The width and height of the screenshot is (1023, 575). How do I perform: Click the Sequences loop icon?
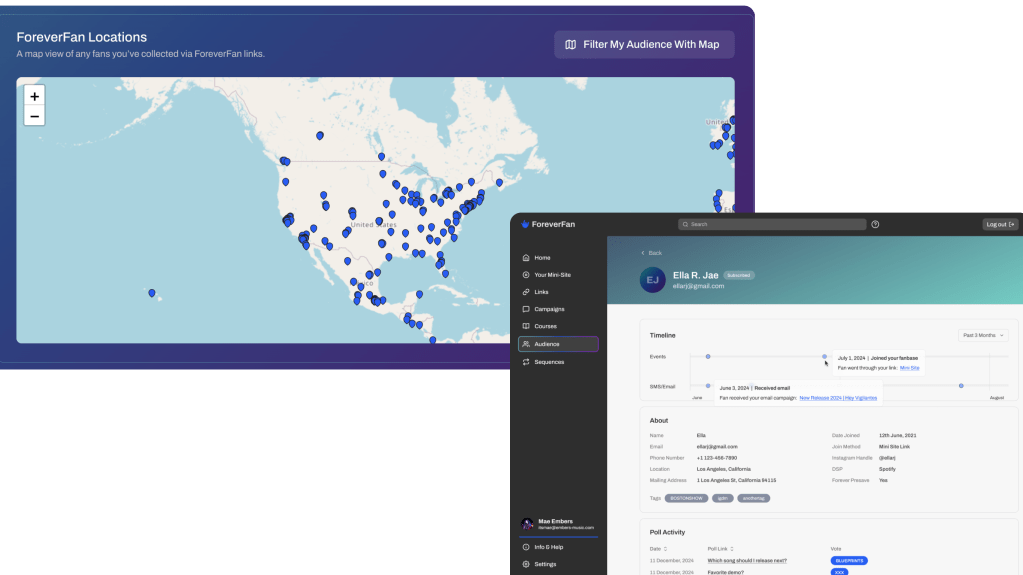click(526, 362)
